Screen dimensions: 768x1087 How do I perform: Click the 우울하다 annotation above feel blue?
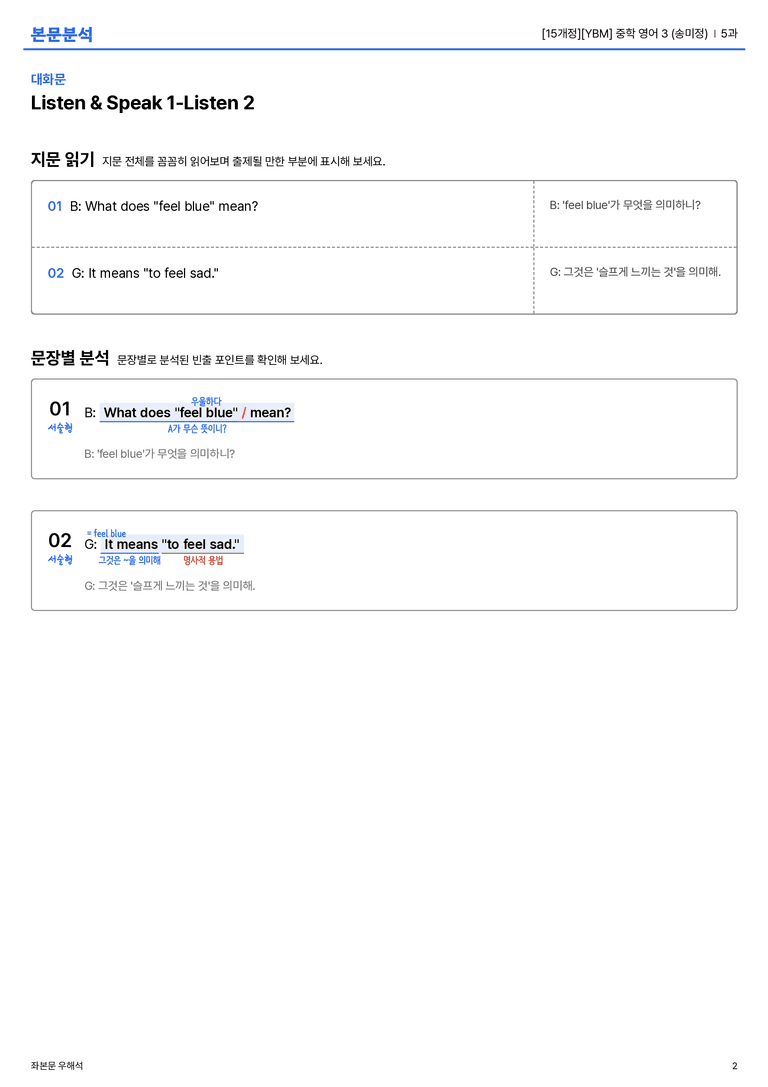206,401
